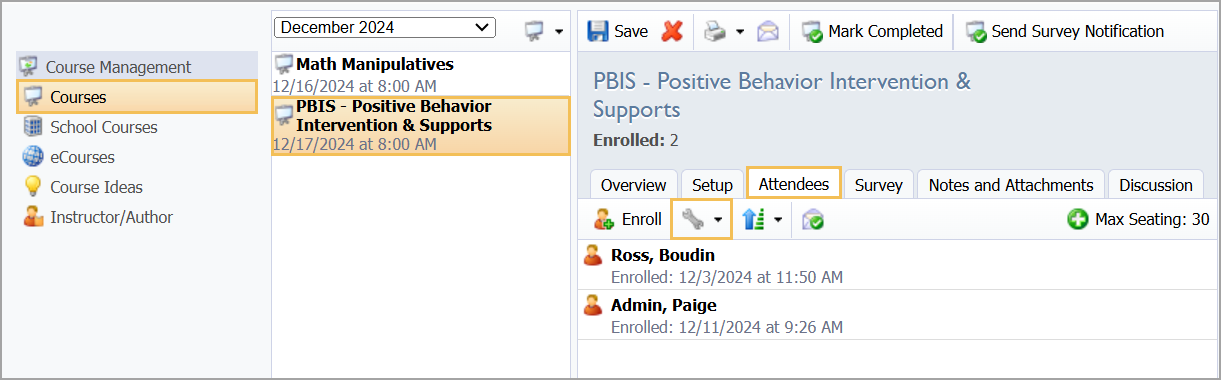
Task: Select Courses in the sidebar
Action: pos(137,97)
